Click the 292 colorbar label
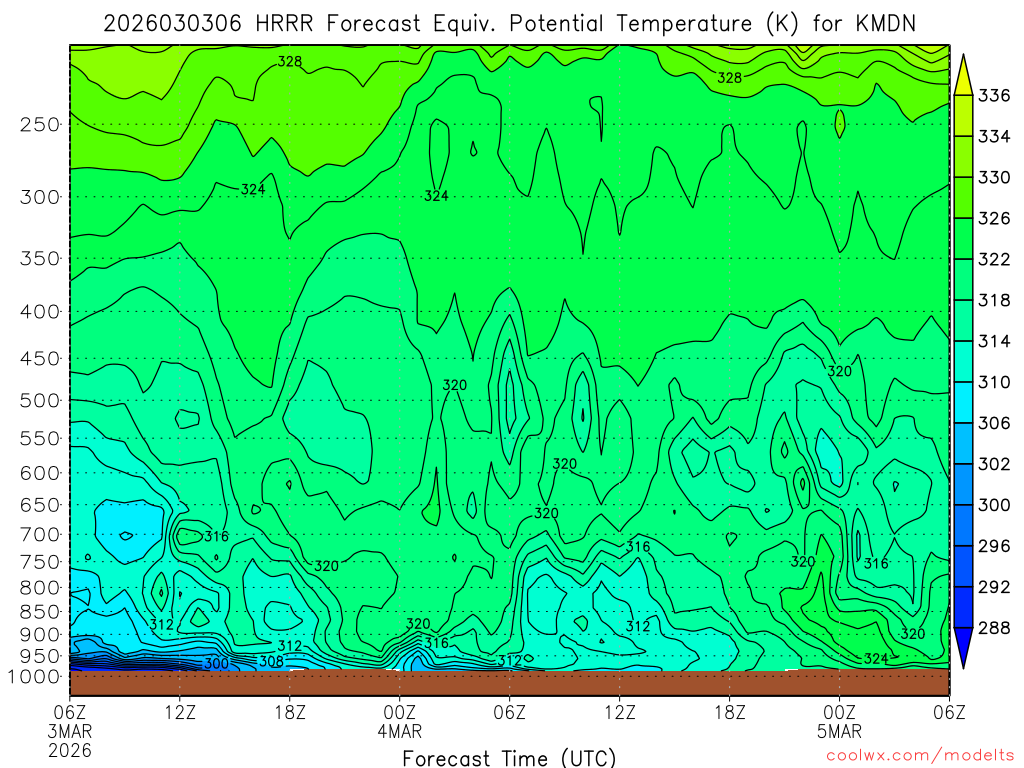Screen dimensions: 1024x768 click(994, 587)
